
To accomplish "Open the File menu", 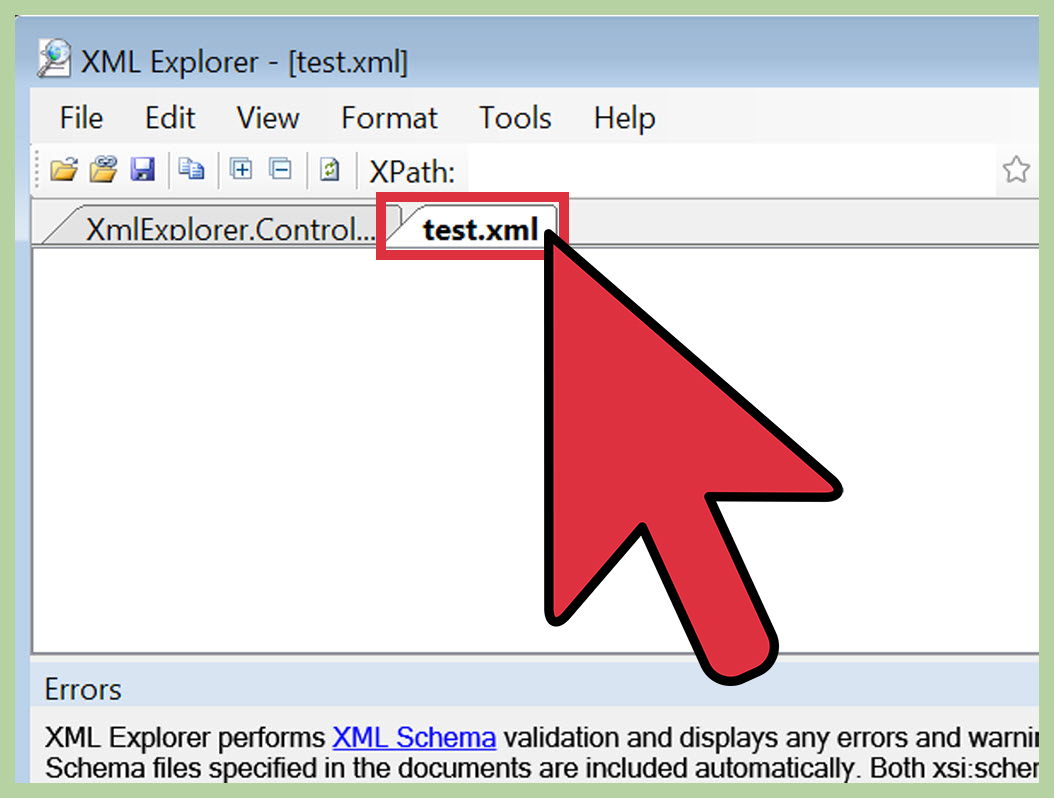I will pos(80,118).
